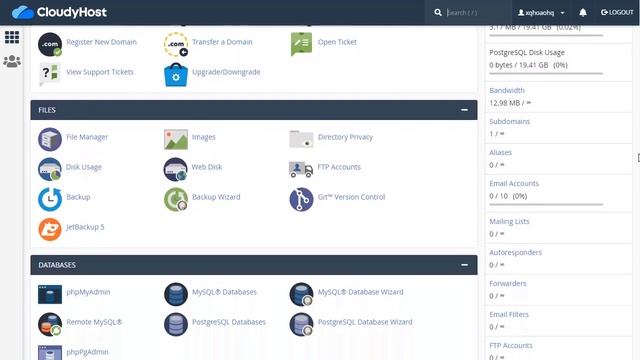
Task: Collapse the DATABASES section
Action: click(x=464, y=265)
